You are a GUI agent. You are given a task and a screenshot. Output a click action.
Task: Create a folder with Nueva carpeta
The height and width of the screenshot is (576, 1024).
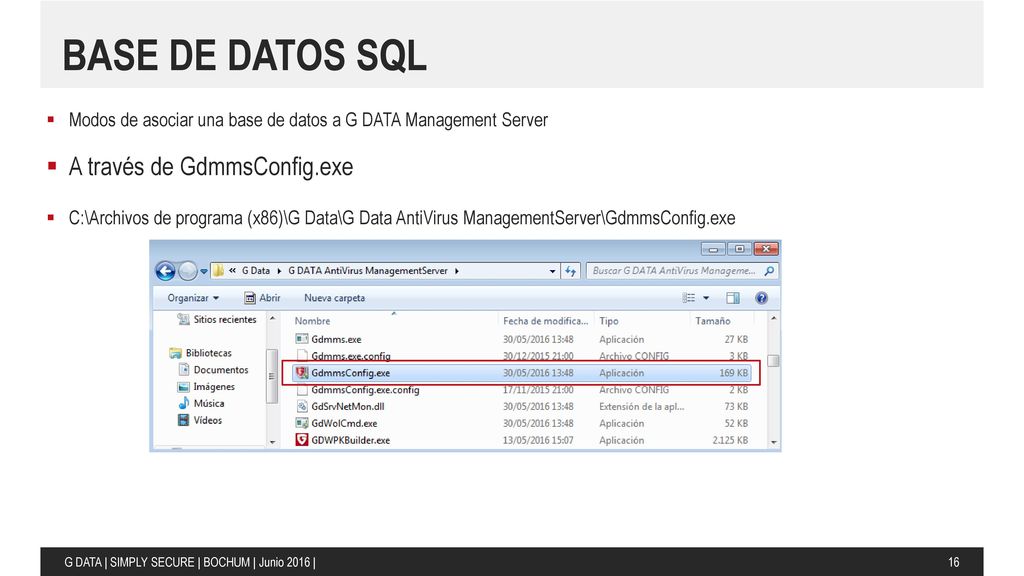pyautogui.click(x=334, y=298)
